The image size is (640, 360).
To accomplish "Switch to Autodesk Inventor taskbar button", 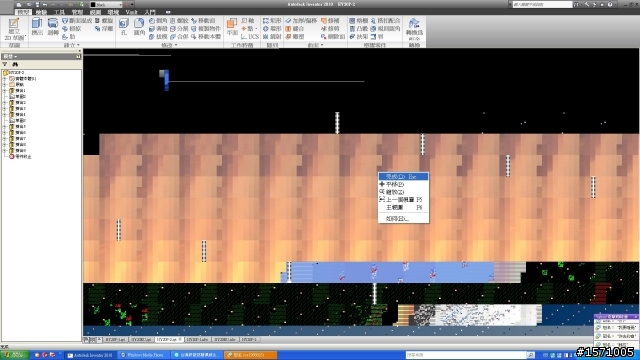I will point(90,355).
